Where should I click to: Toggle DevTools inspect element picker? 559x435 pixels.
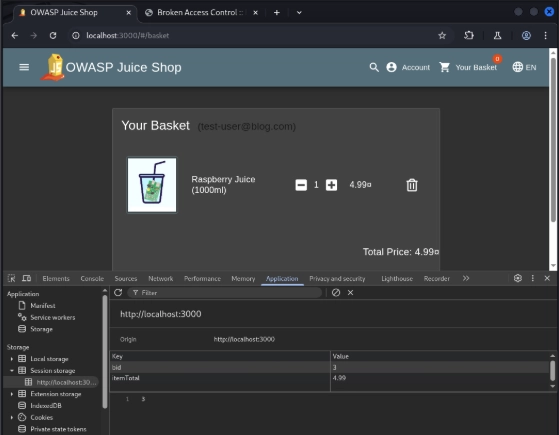[x=11, y=278]
